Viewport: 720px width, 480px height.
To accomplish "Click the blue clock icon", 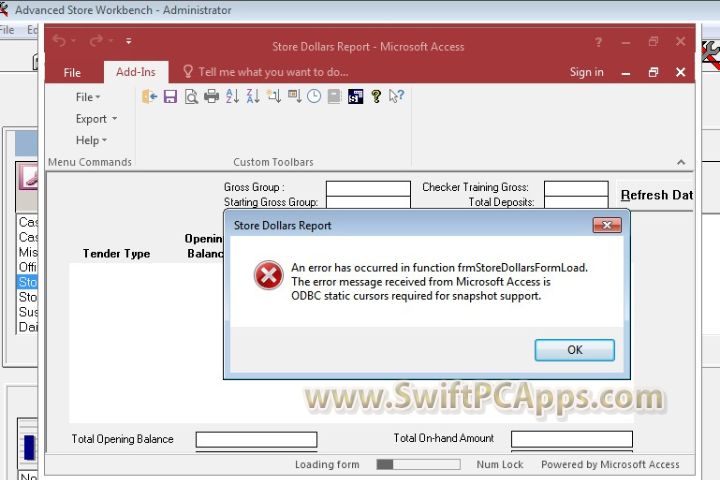I will coord(314,96).
